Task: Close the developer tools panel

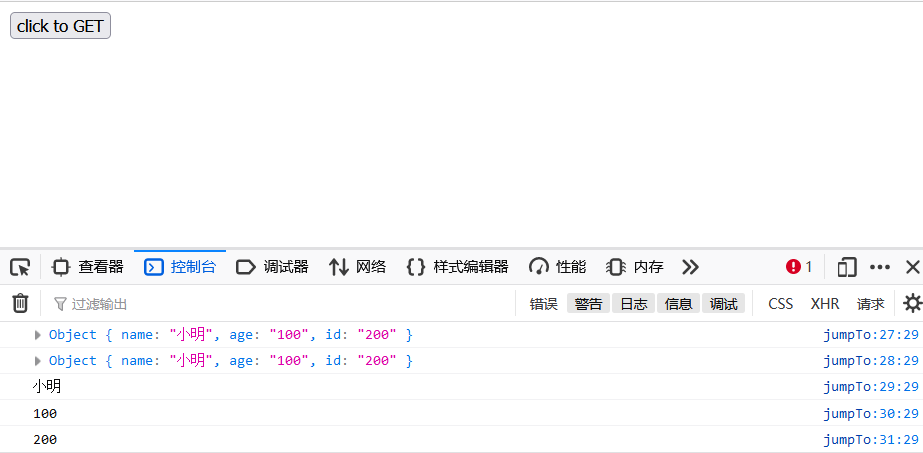Action: tap(912, 268)
